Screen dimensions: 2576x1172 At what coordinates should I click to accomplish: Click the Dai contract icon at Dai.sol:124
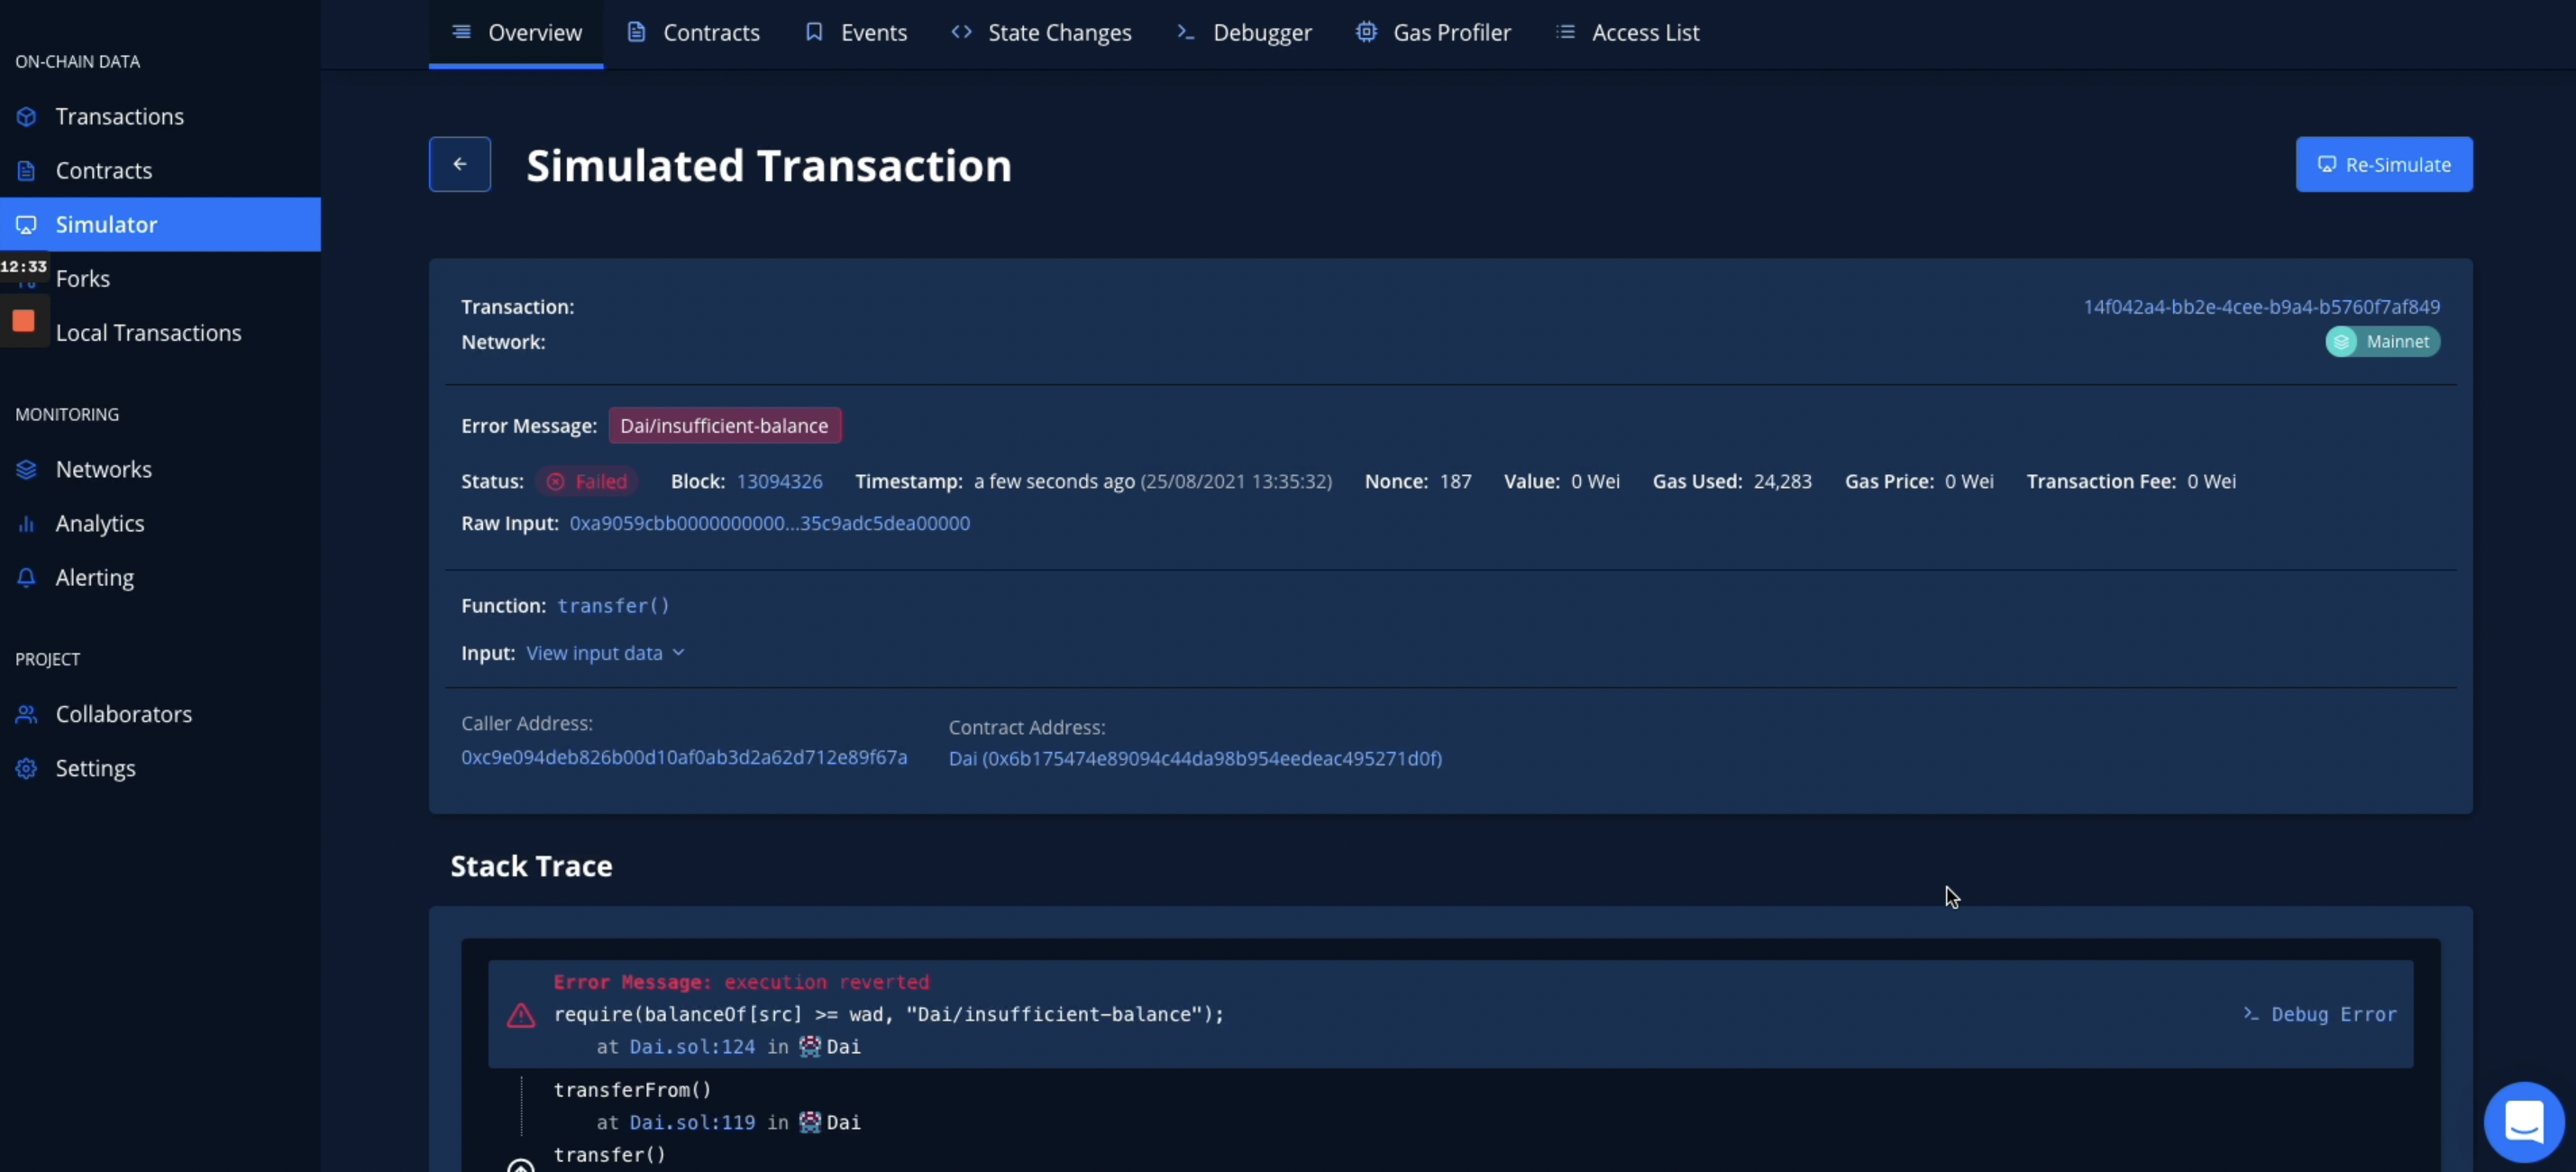point(810,1046)
